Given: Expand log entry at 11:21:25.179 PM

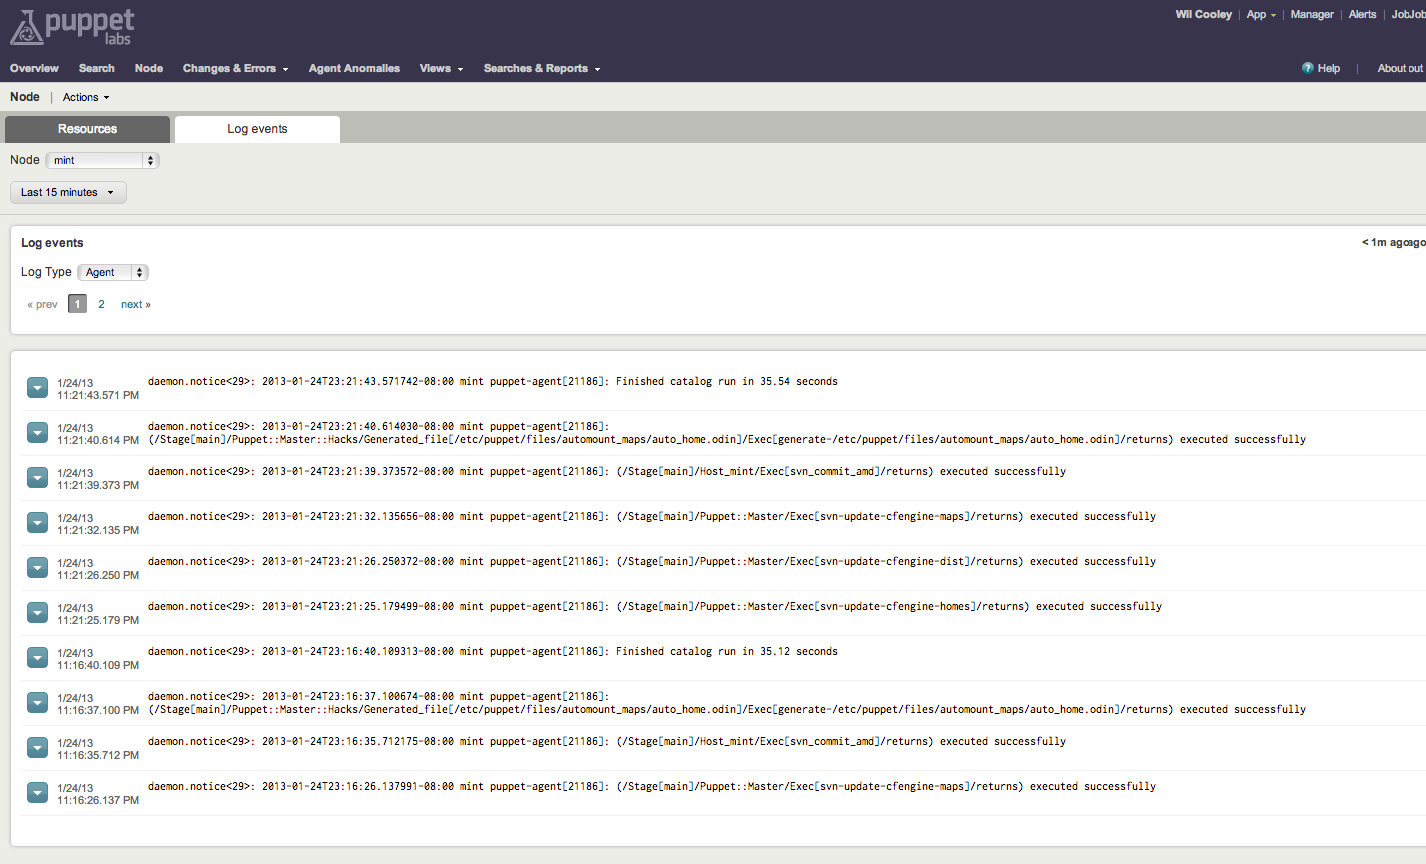Looking at the screenshot, I should (37, 613).
